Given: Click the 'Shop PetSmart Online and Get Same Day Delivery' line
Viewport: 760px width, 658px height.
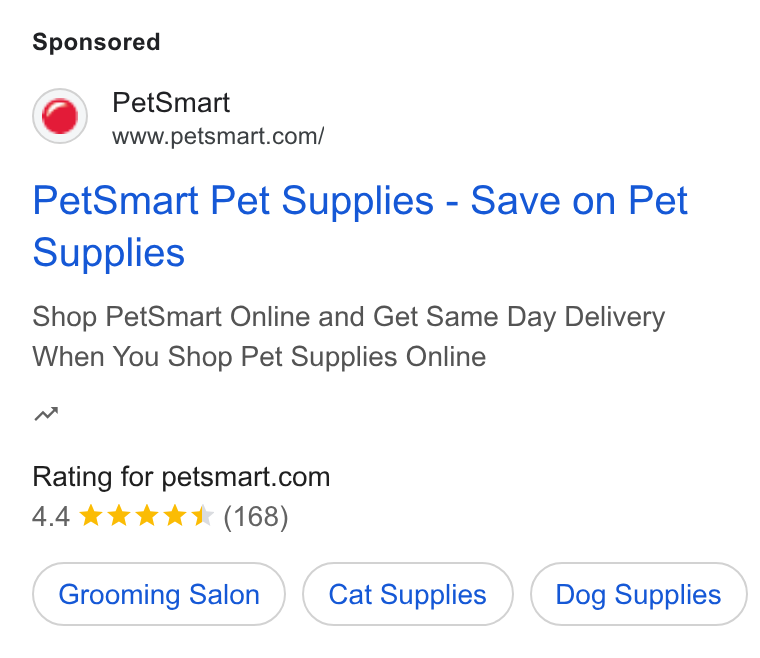Looking at the screenshot, I should pyautogui.click(x=348, y=317).
